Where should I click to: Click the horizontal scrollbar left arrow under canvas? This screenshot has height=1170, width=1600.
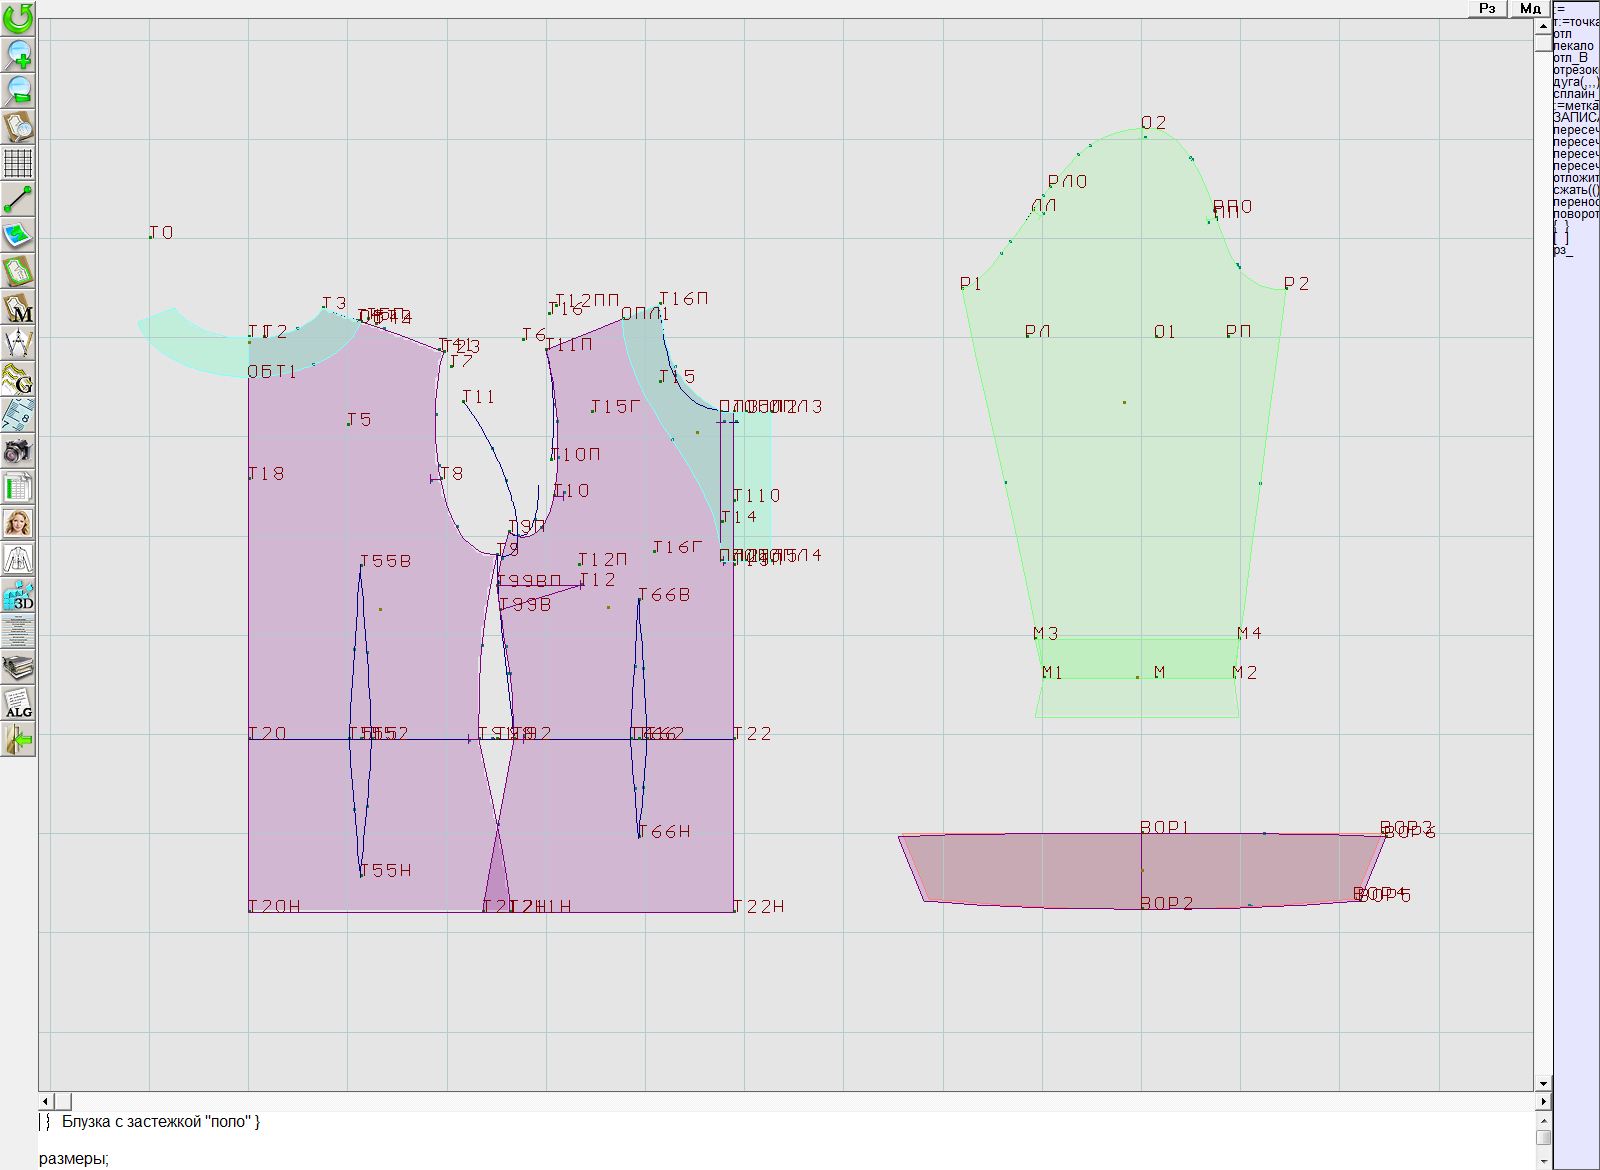click(x=46, y=1101)
